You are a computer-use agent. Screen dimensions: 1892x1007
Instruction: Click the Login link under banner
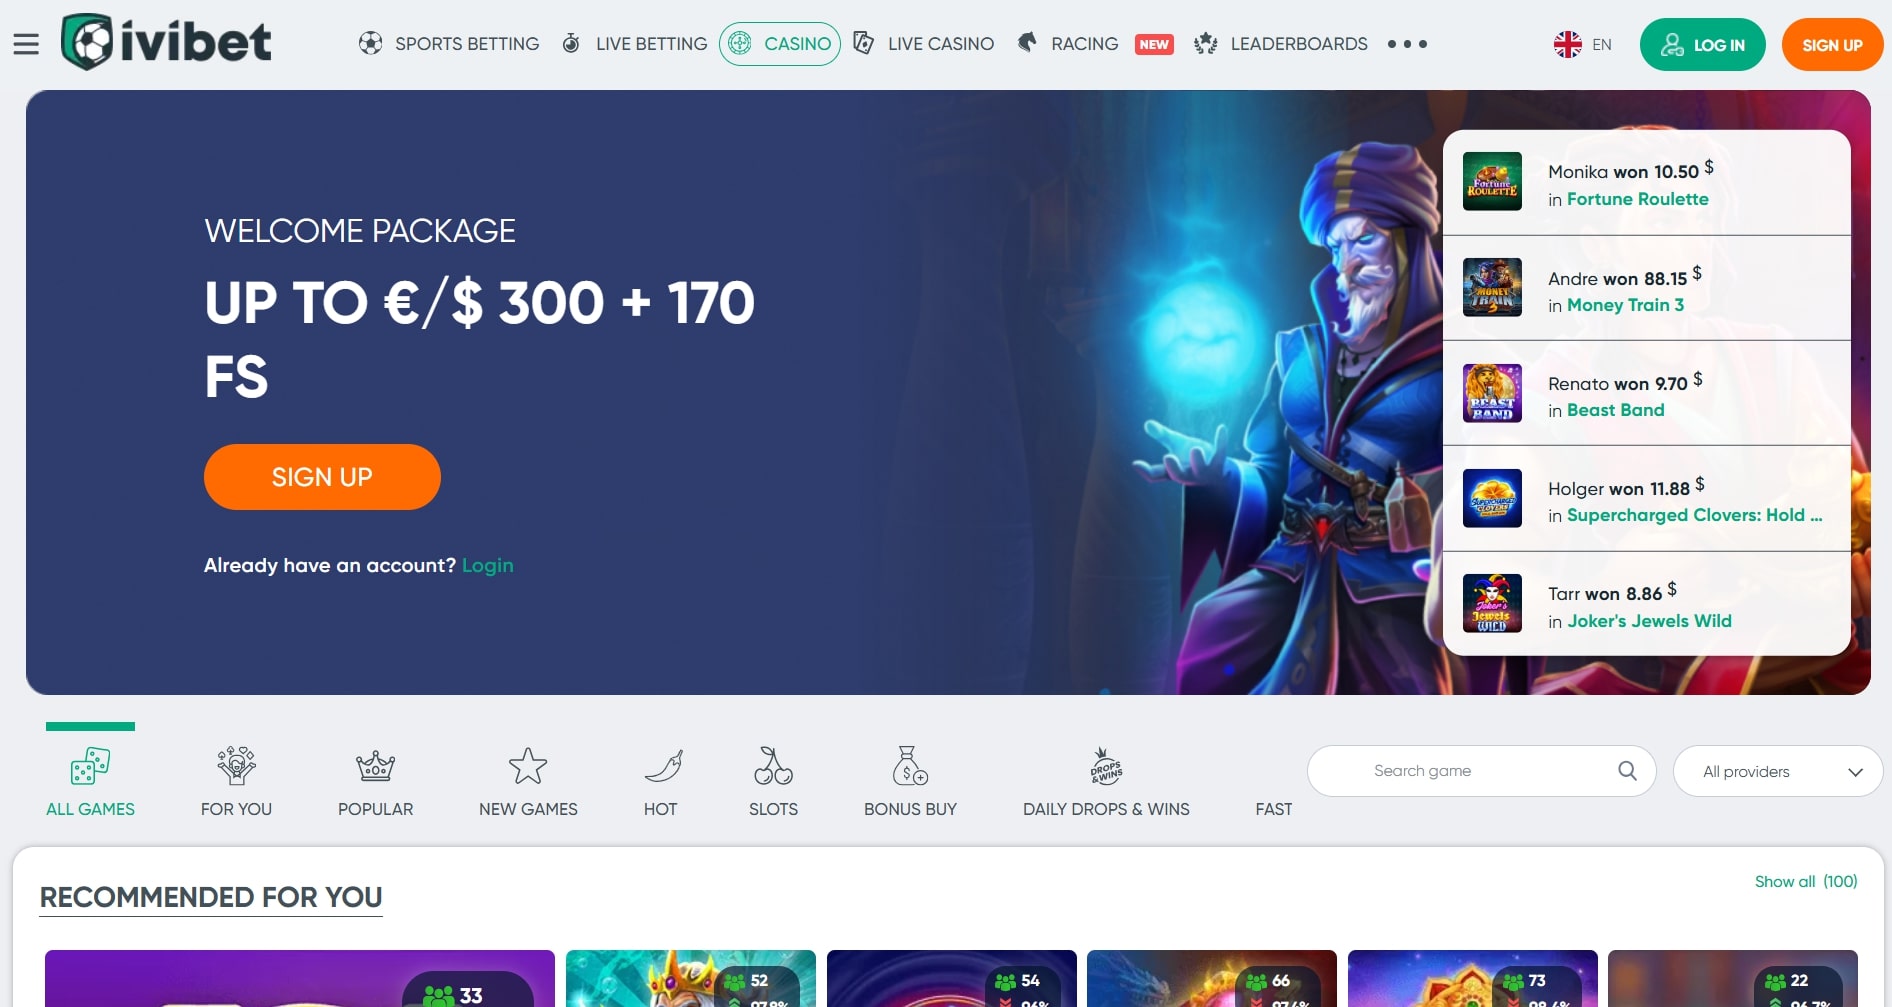point(488,565)
